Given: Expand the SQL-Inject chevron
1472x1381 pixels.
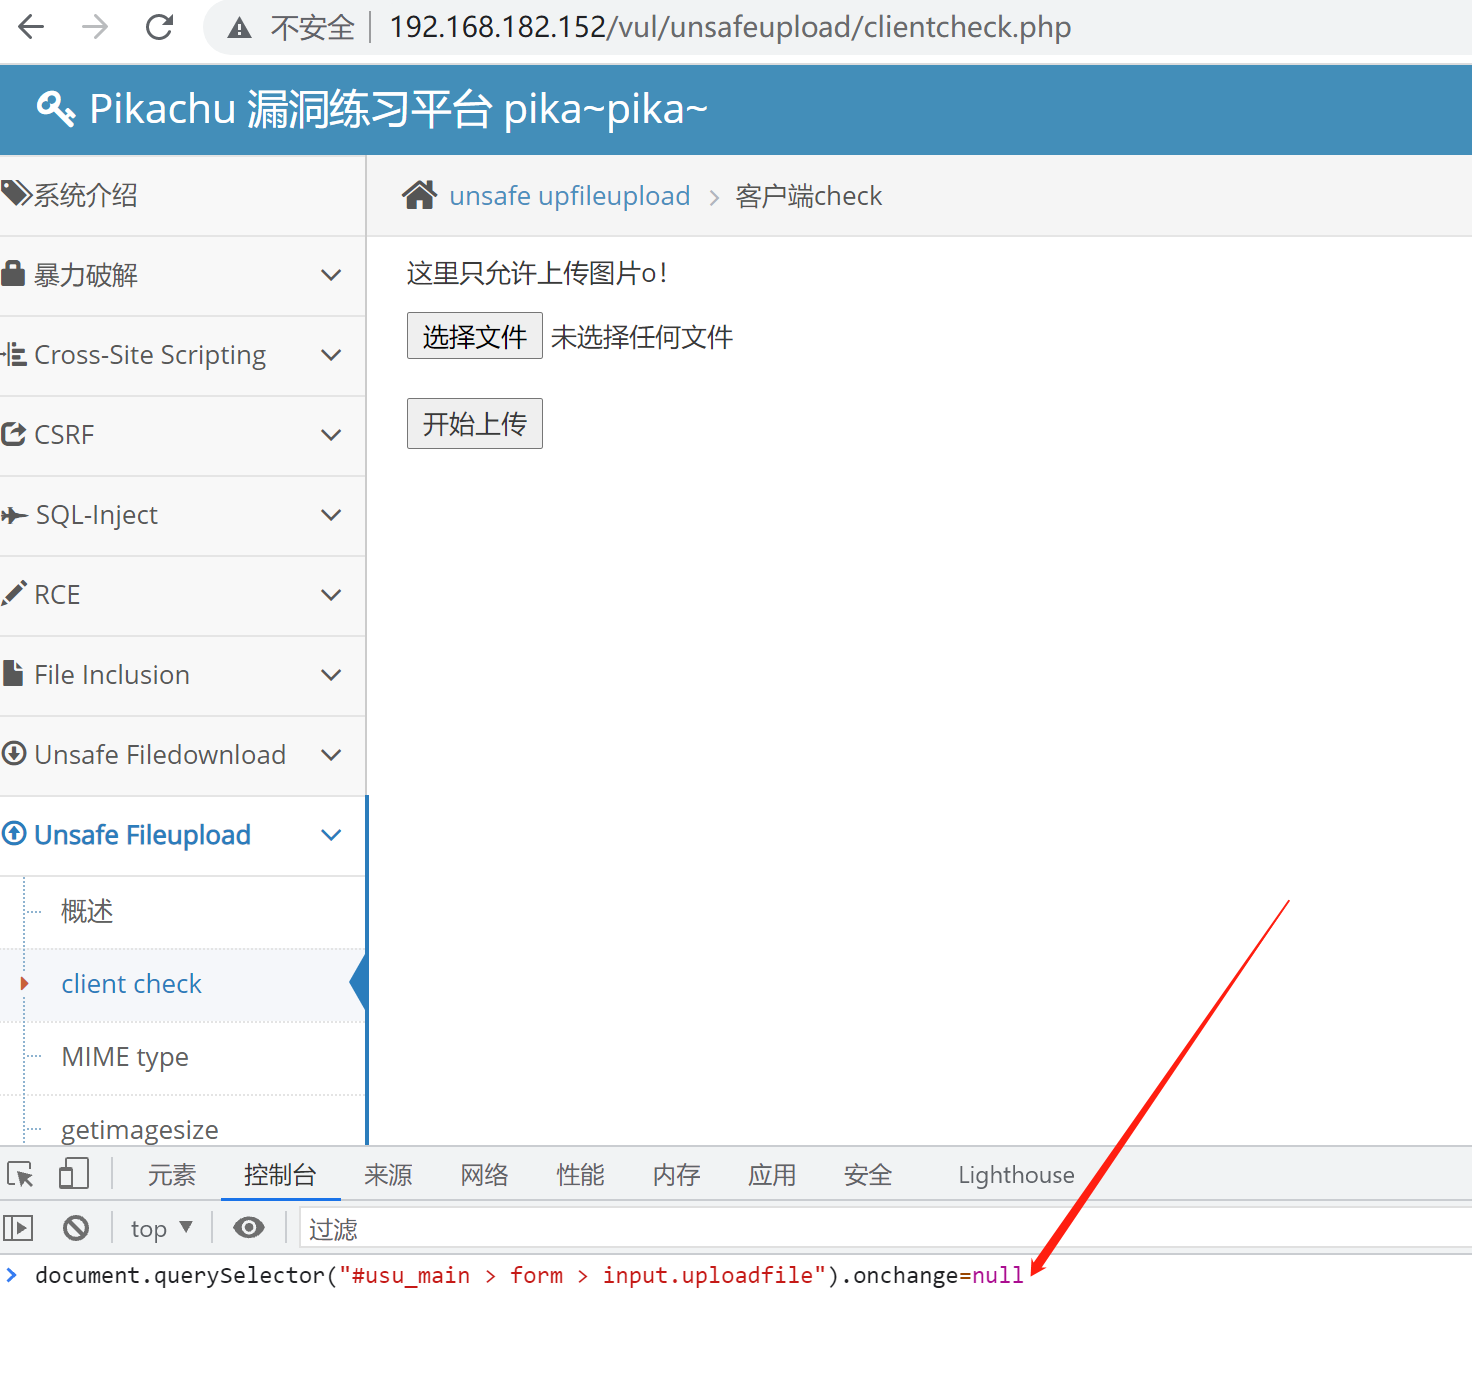Looking at the screenshot, I should coord(331,515).
